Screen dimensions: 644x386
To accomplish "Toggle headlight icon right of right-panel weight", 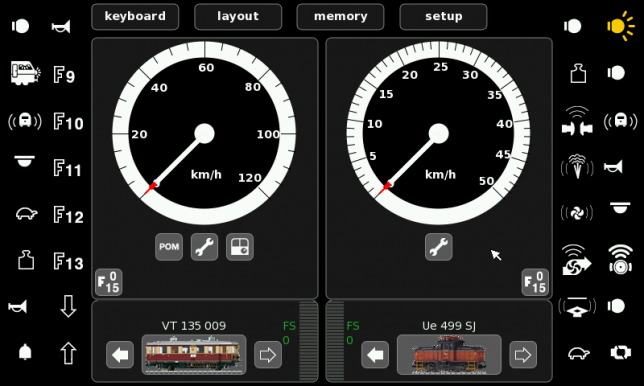I will click(x=616, y=73).
